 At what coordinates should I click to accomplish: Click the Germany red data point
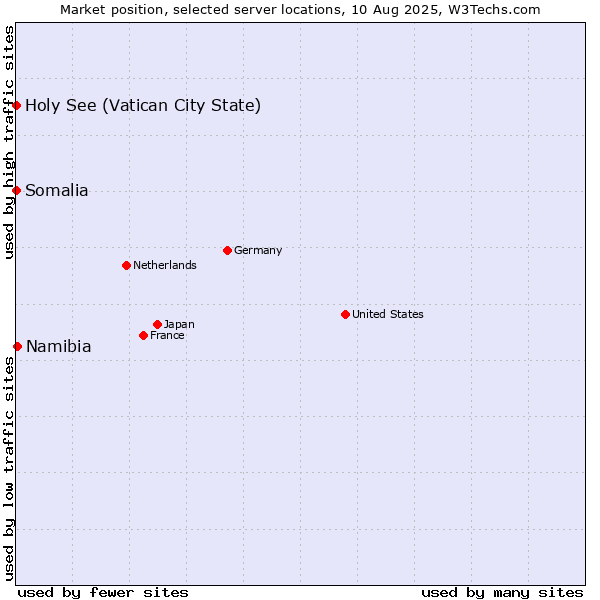[x=227, y=251]
